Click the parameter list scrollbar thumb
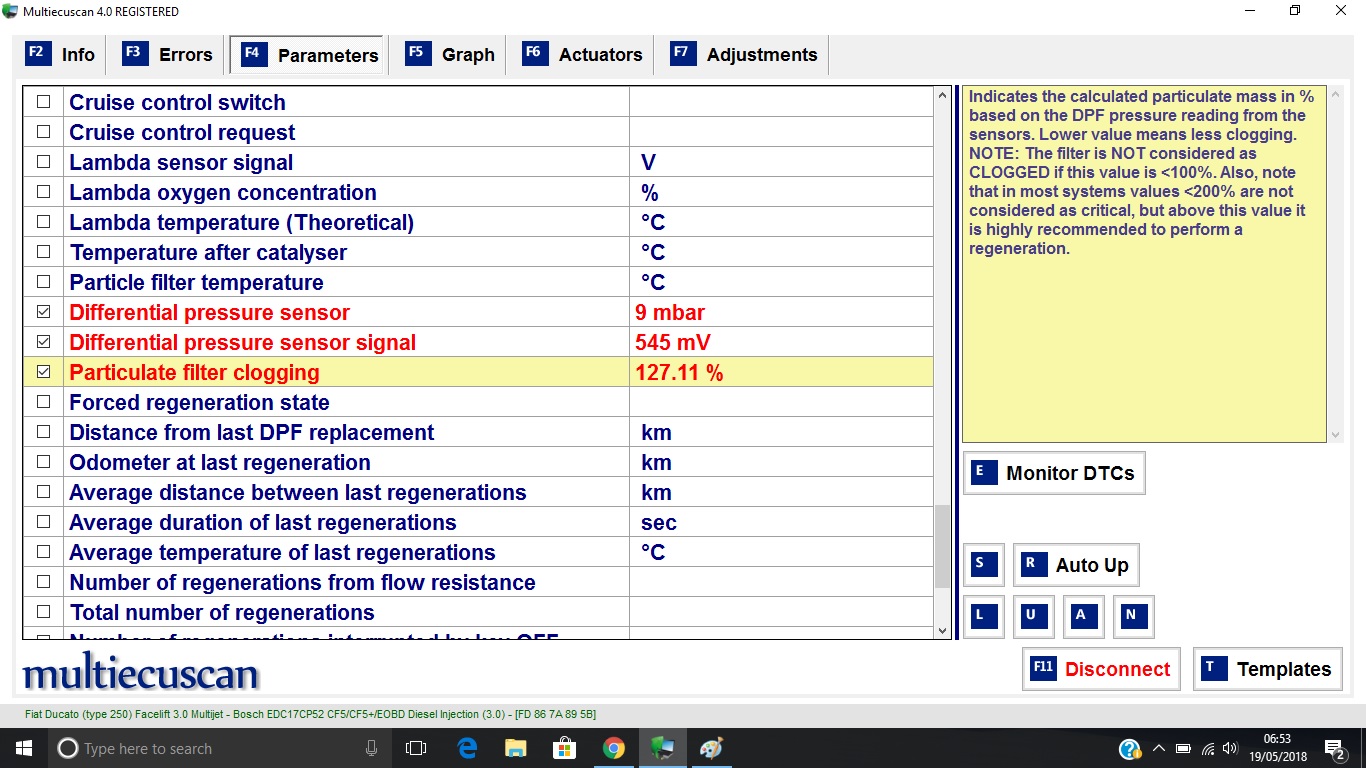 942,546
